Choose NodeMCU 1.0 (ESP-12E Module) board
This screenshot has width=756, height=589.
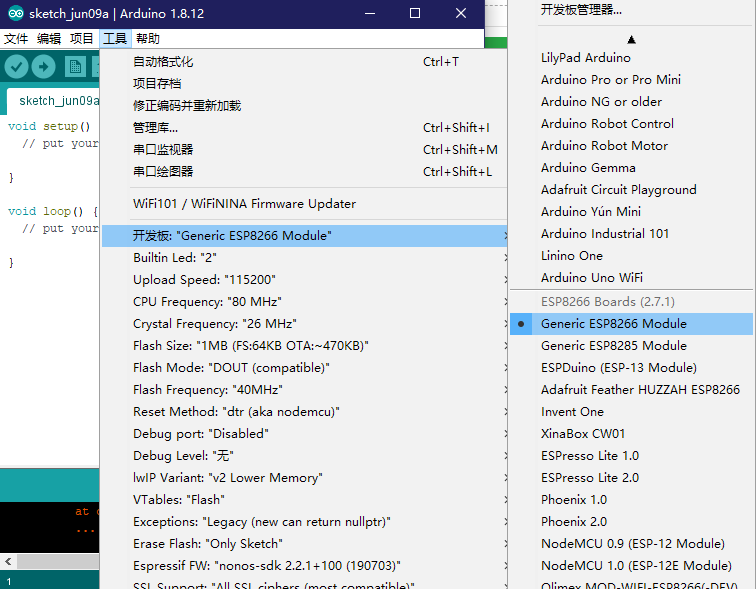(636, 566)
